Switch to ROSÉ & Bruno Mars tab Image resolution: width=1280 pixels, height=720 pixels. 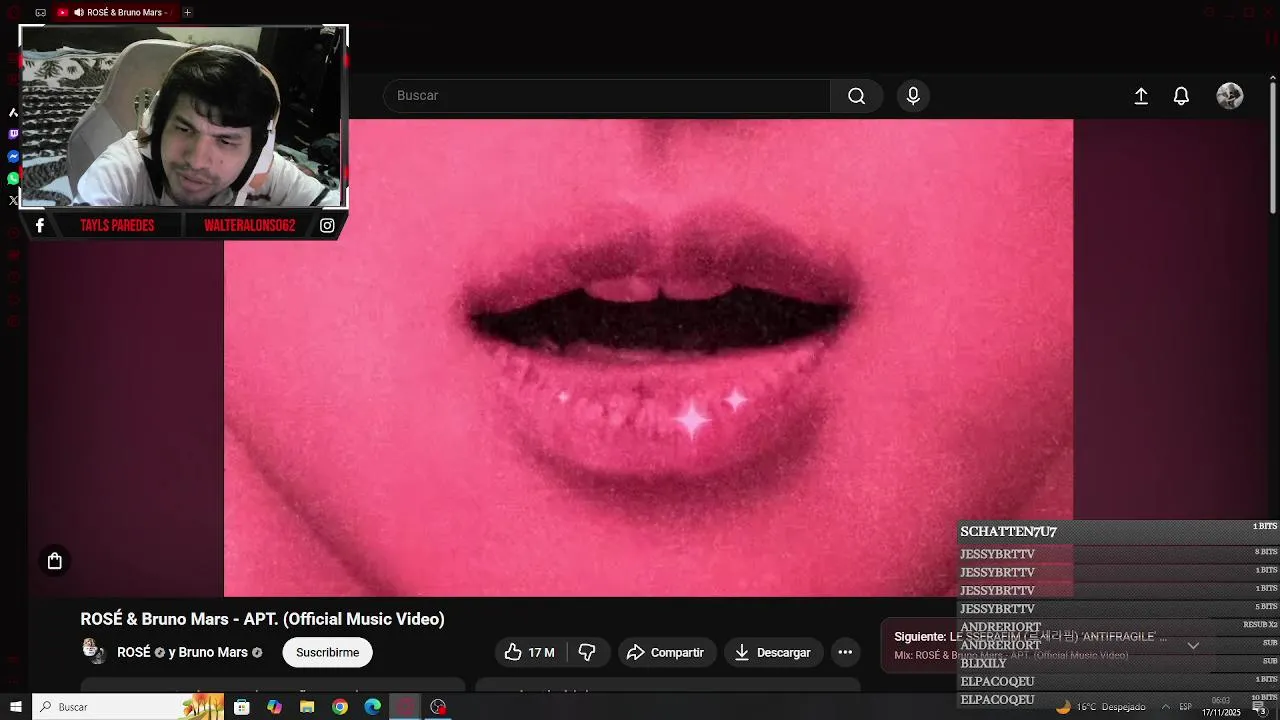[x=115, y=13]
